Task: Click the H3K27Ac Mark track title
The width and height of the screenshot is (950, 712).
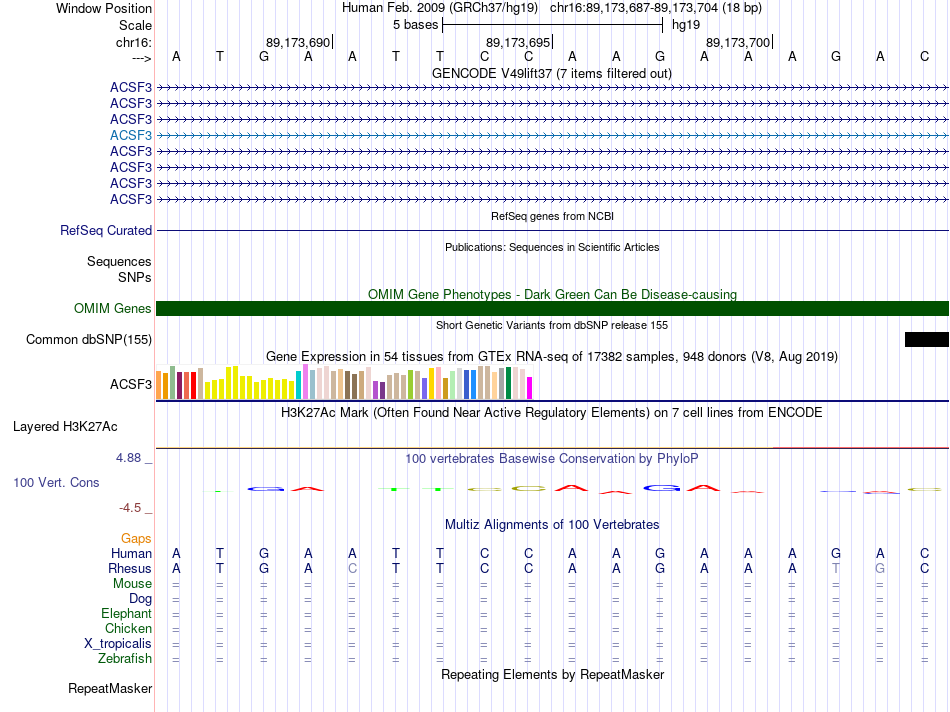Action: (552, 413)
